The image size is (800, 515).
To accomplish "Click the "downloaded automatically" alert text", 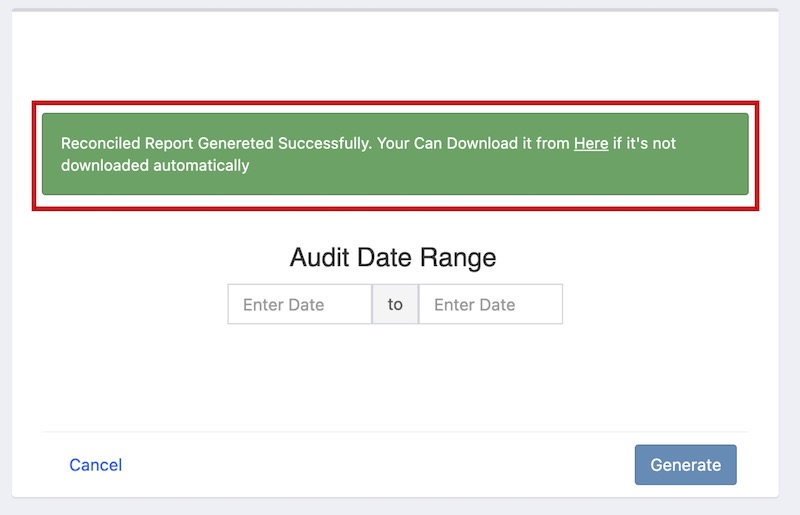I will pos(155,166).
